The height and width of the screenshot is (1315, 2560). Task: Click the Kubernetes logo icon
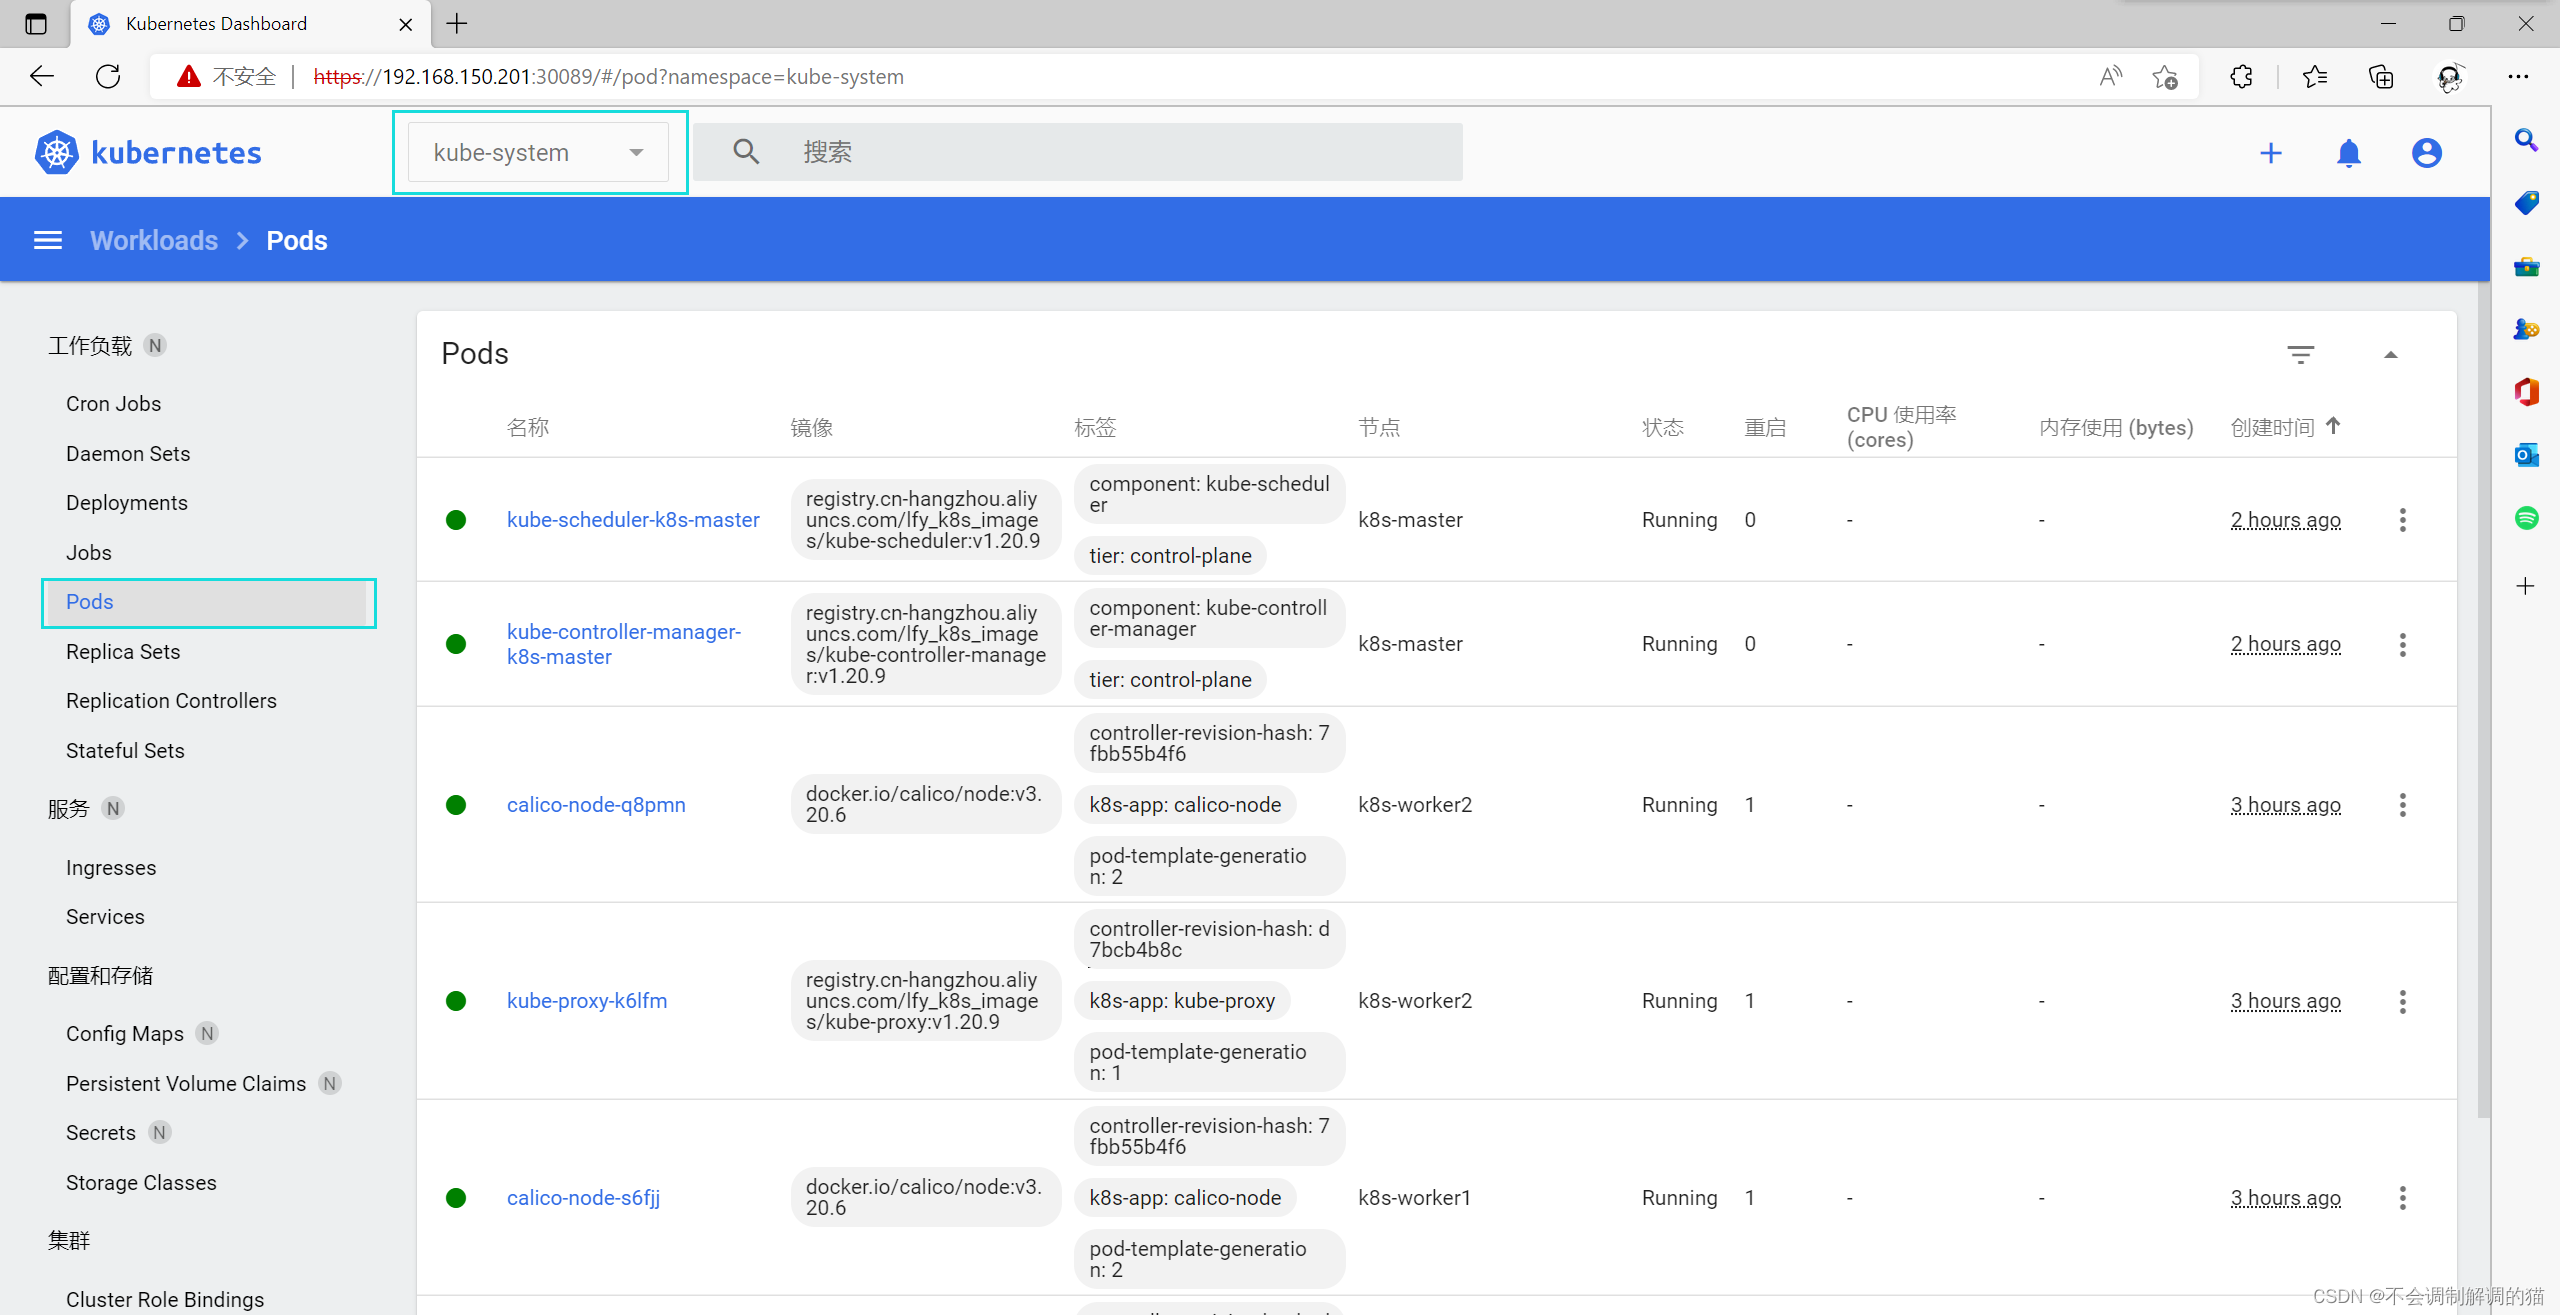point(56,153)
